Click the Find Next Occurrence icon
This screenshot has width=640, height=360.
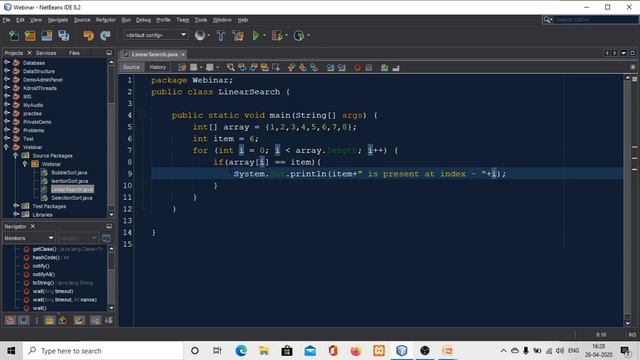(253, 67)
